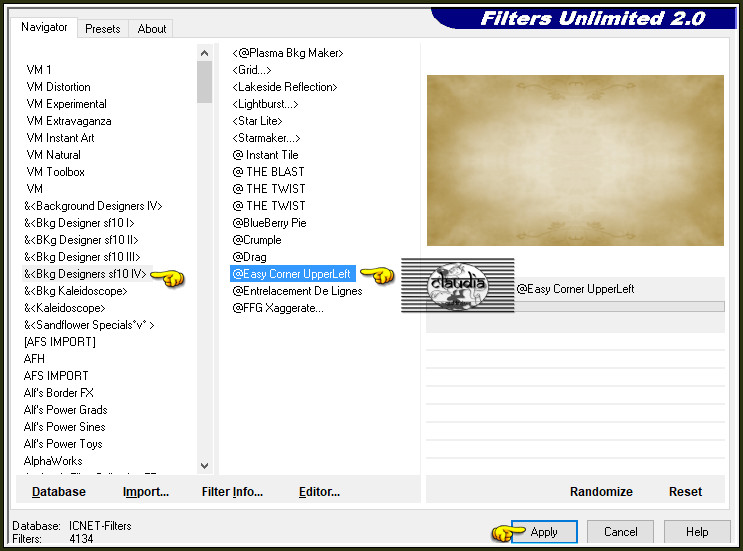
Task: Select &<Bkg Designer sf10 III> category
Action: coord(82,257)
